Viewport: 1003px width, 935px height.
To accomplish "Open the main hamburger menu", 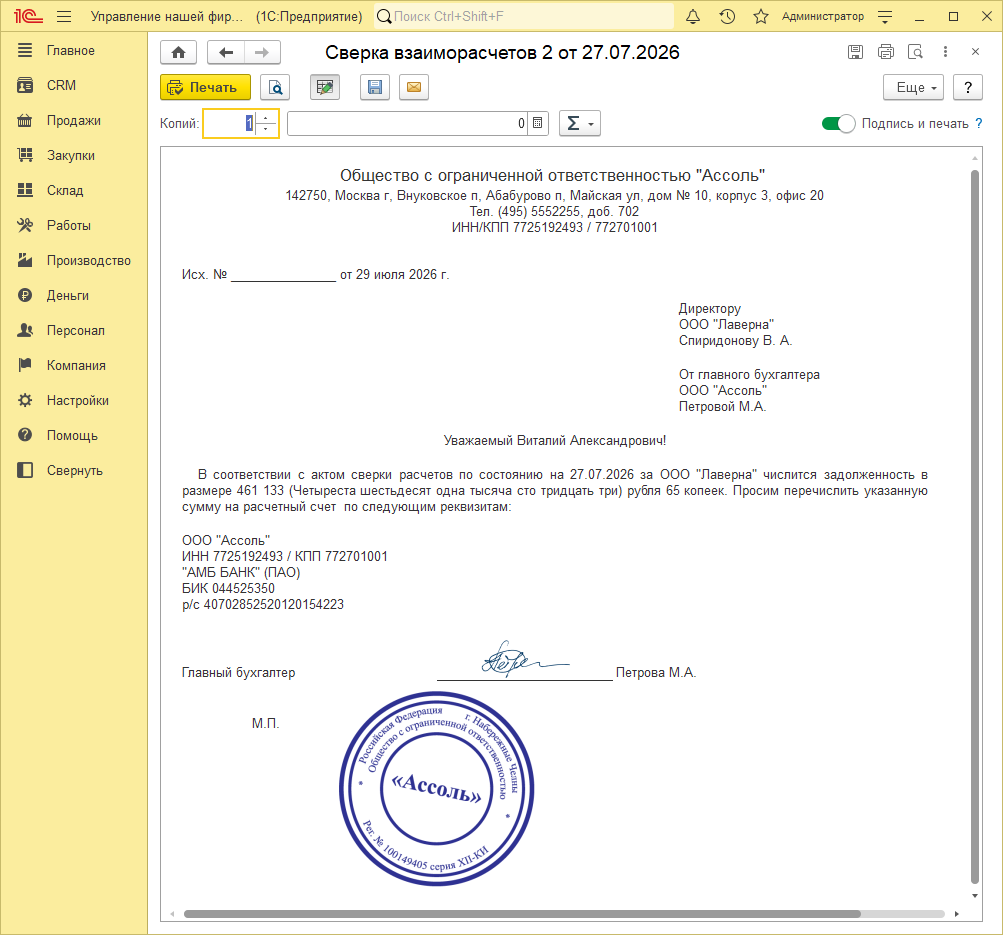I will 64,17.
